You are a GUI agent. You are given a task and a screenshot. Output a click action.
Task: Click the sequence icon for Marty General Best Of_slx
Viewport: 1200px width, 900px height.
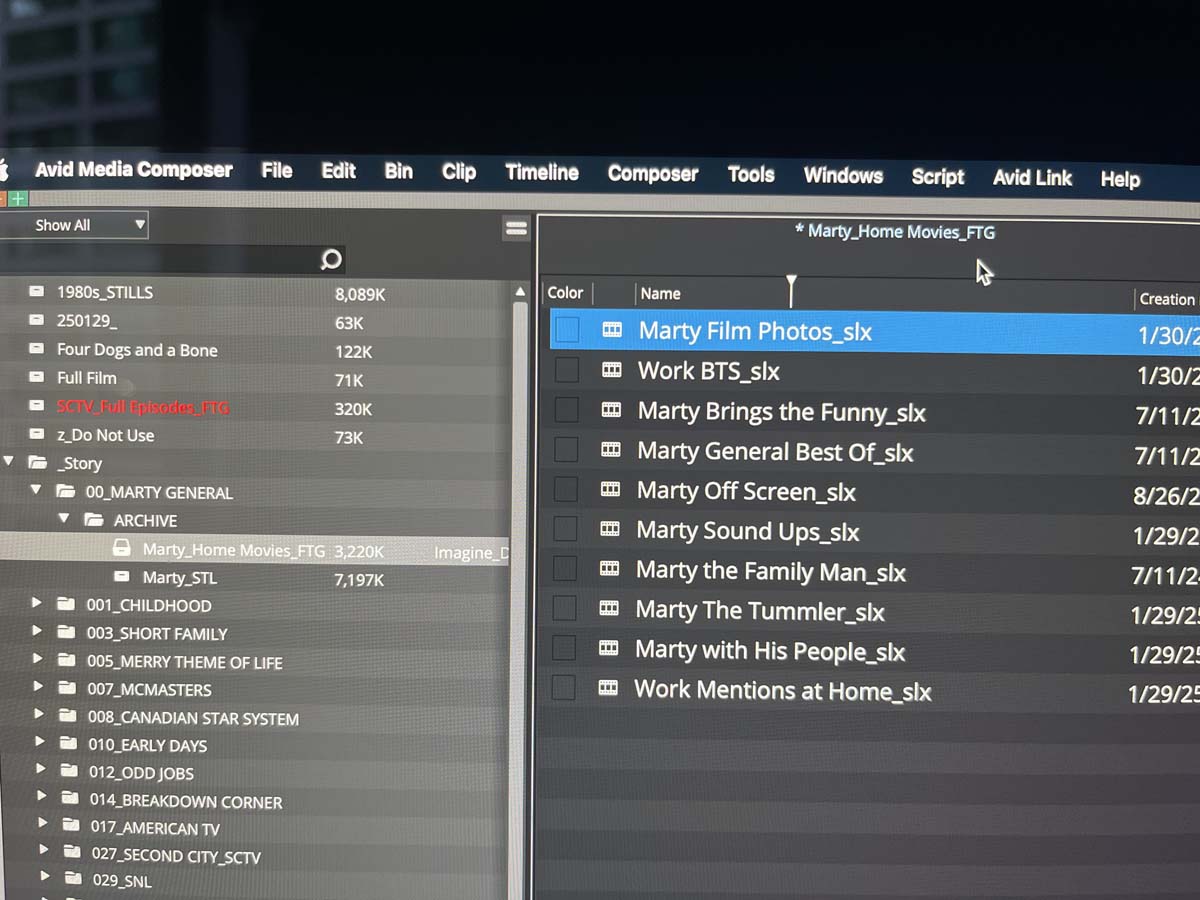pyautogui.click(x=610, y=450)
